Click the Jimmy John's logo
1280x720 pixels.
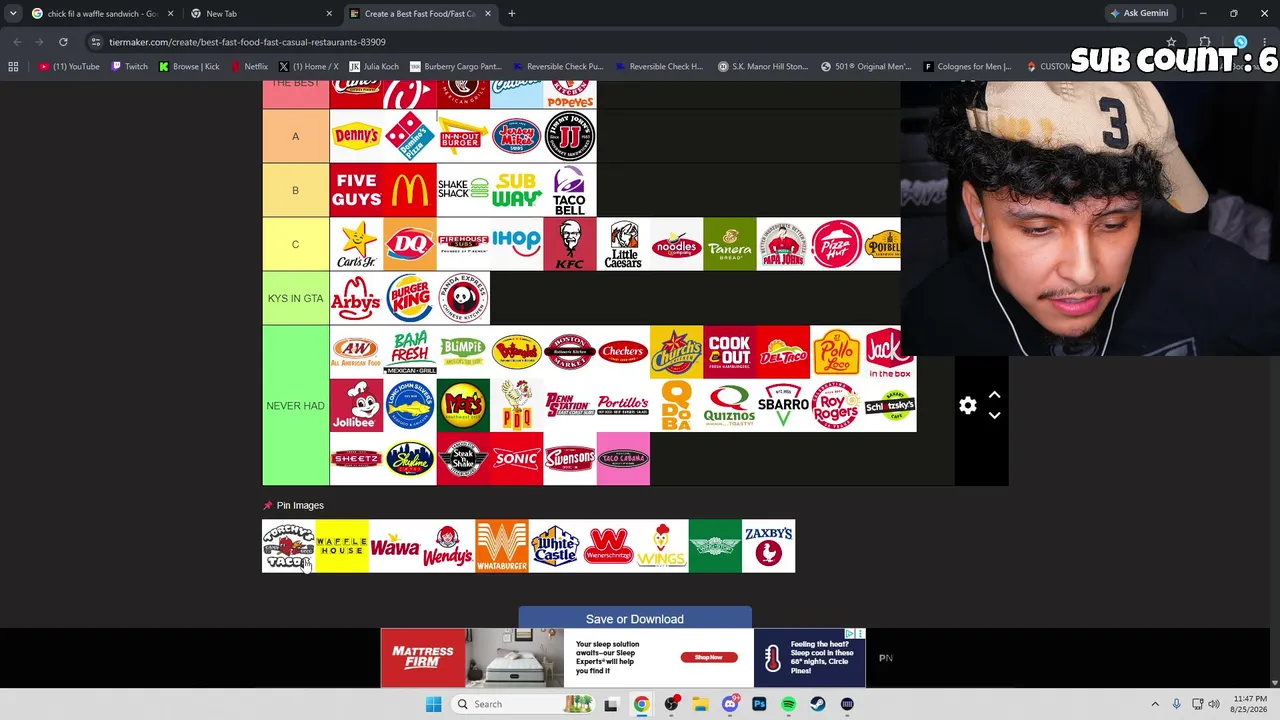(570, 136)
